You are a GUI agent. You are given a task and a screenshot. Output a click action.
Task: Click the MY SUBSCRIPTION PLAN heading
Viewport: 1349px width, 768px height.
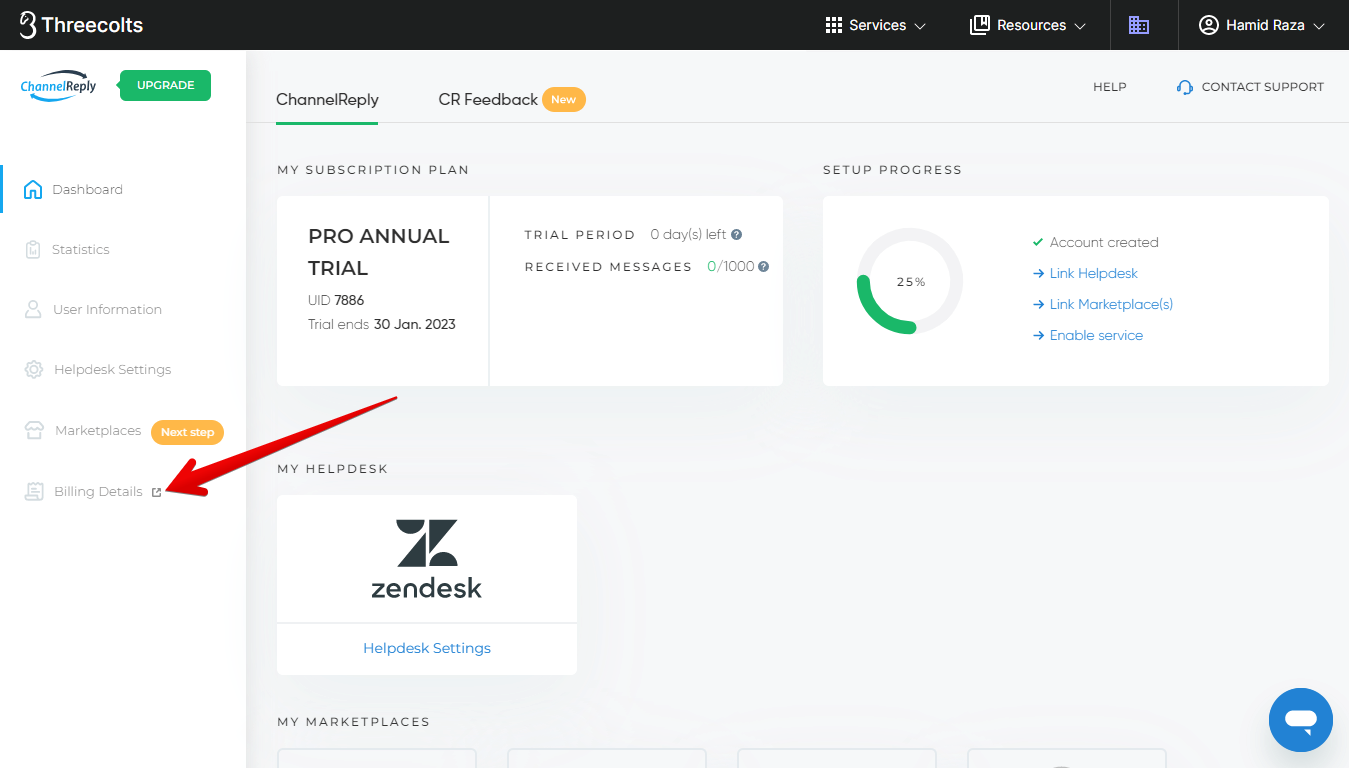coord(373,170)
